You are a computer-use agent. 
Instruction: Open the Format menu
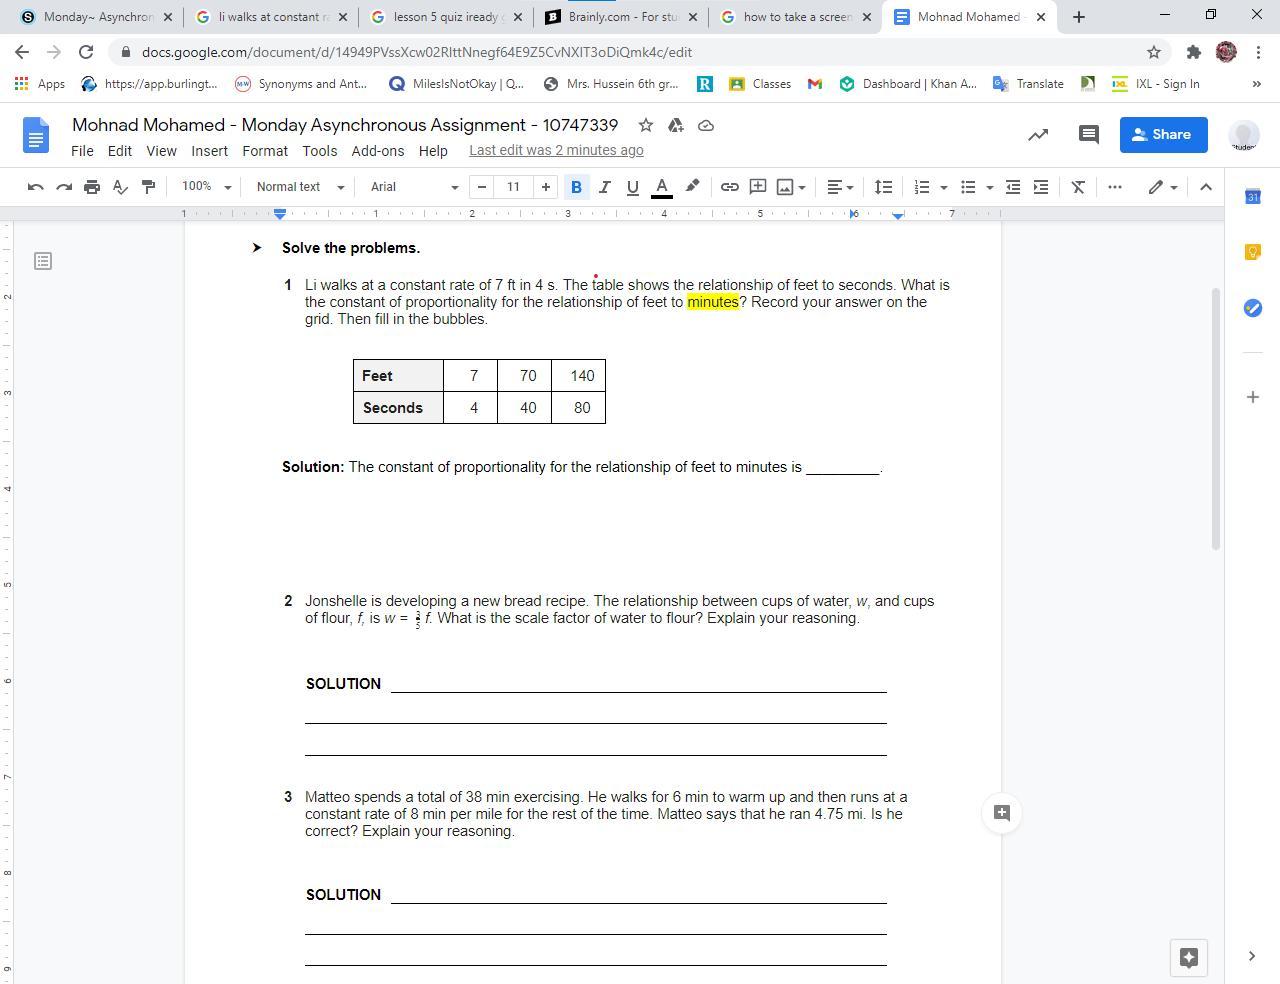coord(265,151)
